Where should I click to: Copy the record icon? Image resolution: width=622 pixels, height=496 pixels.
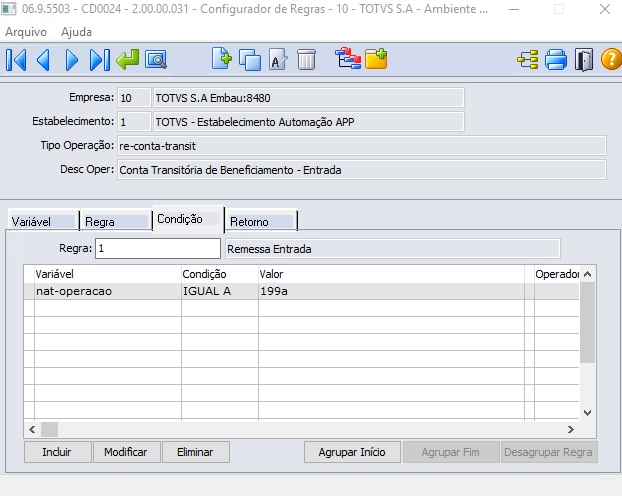pos(250,60)
